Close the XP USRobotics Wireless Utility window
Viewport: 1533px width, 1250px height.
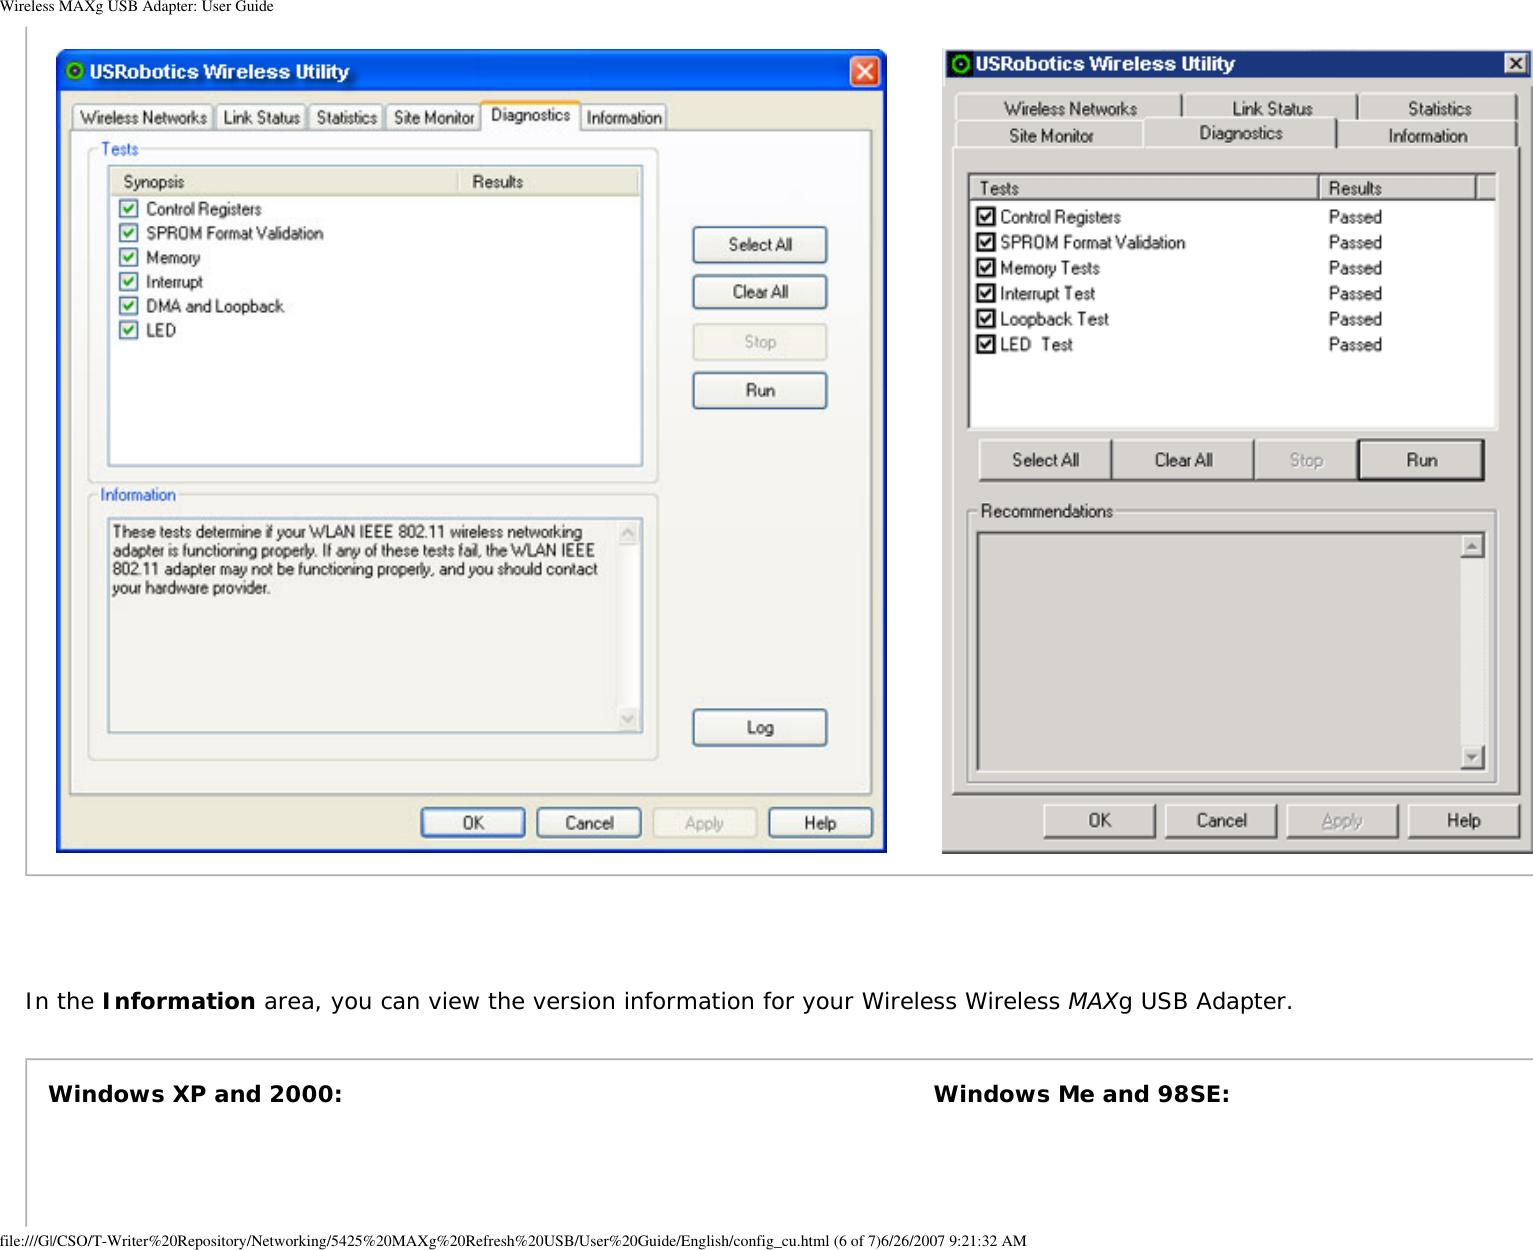coord(864,71)
